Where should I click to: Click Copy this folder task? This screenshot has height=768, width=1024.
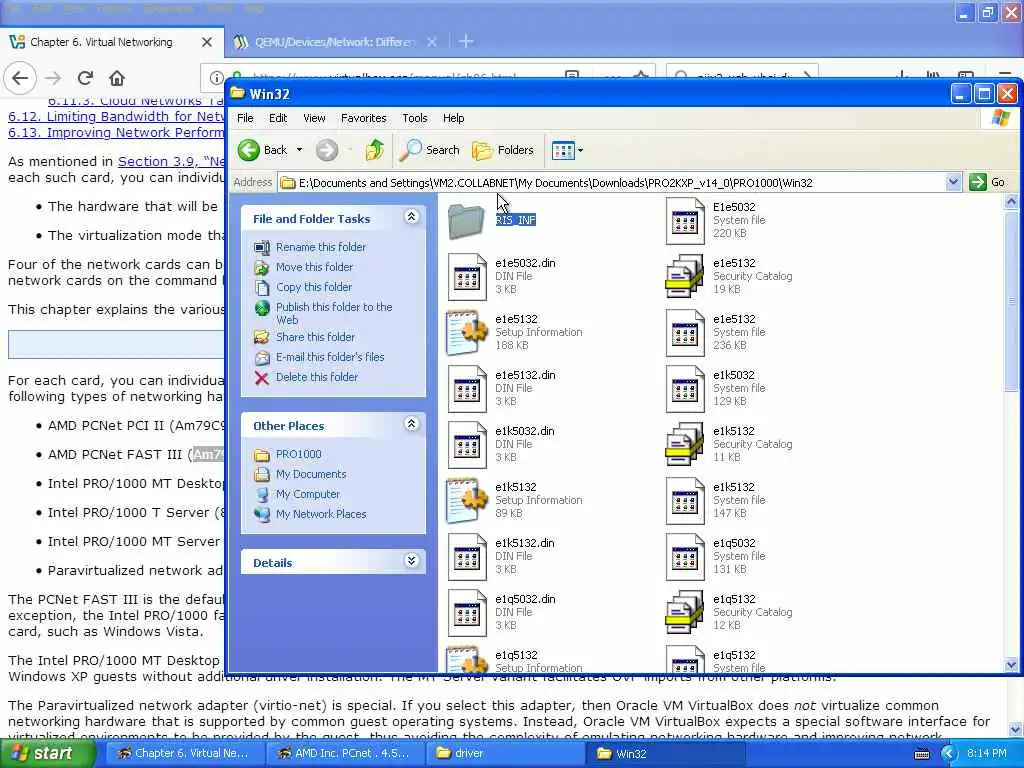(313, 287)
